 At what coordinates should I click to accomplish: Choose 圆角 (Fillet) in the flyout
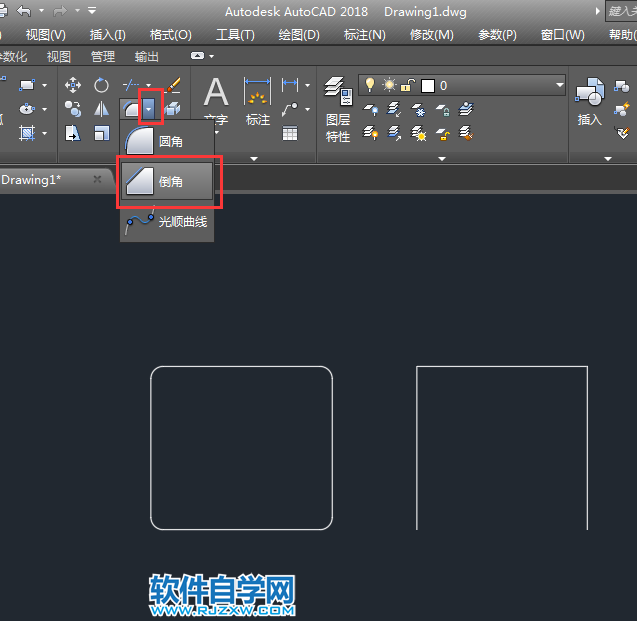167,141
